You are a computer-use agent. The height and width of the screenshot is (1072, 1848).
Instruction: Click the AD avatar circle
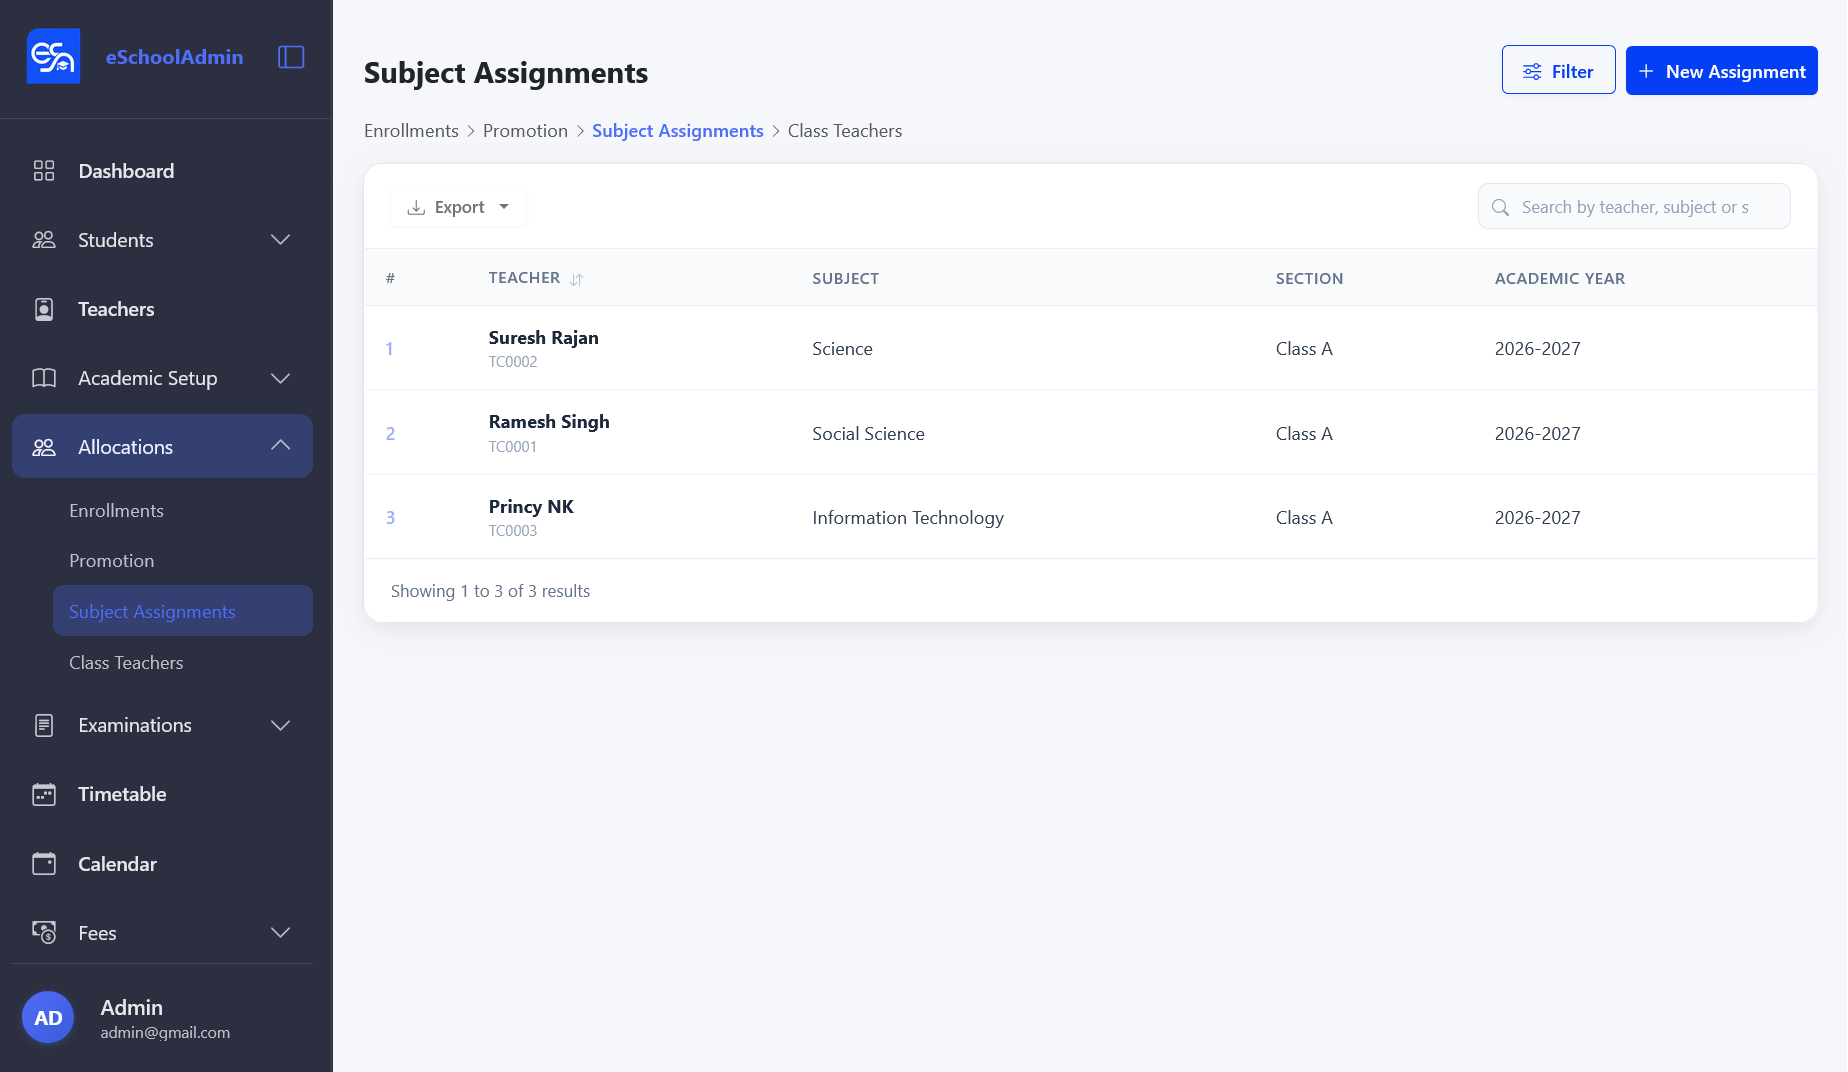click(x=48, y=1017)
